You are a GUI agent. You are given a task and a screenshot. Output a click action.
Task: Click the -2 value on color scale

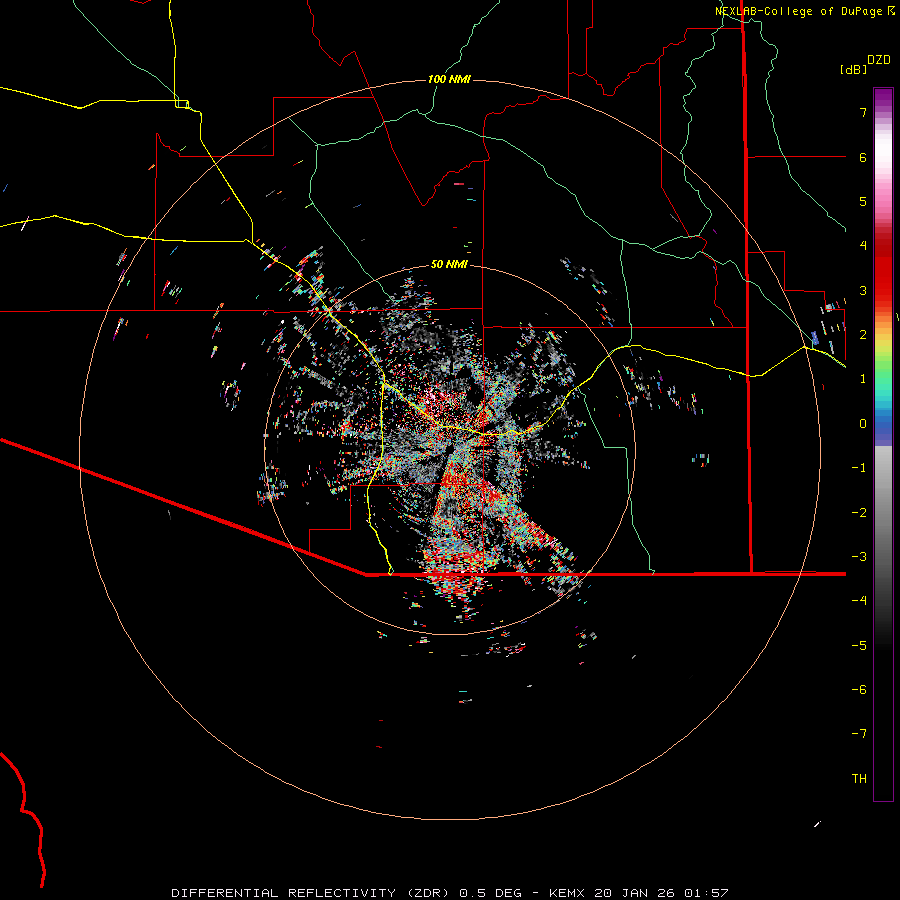859,513
